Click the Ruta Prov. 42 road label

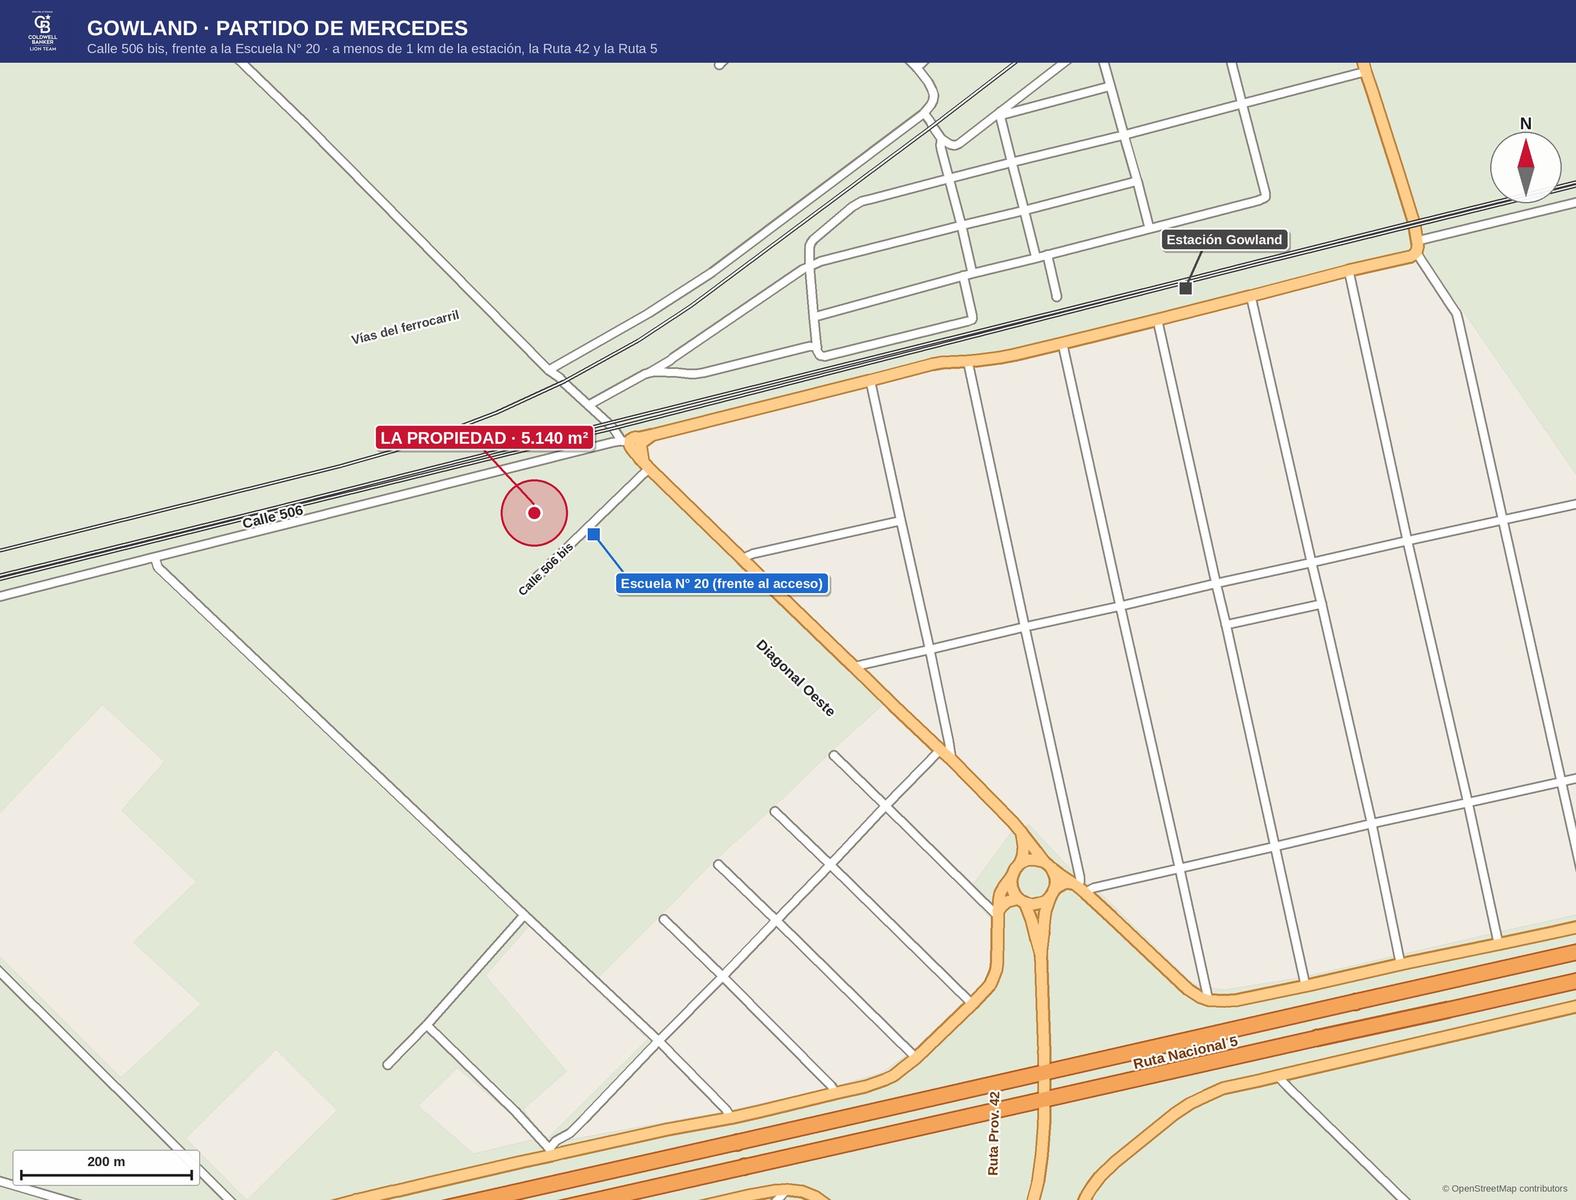tap(993, 1132)
